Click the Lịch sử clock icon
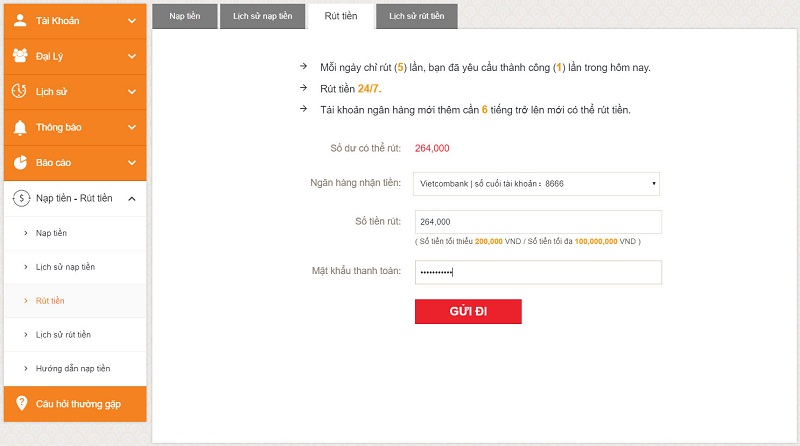Image resolution: width=800 pixels, height=446 pixels. 20,91
